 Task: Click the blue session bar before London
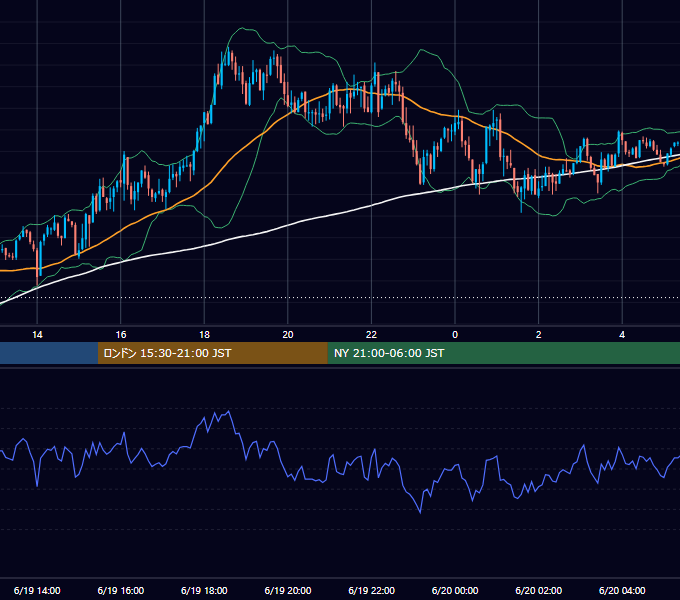point(49,353)
